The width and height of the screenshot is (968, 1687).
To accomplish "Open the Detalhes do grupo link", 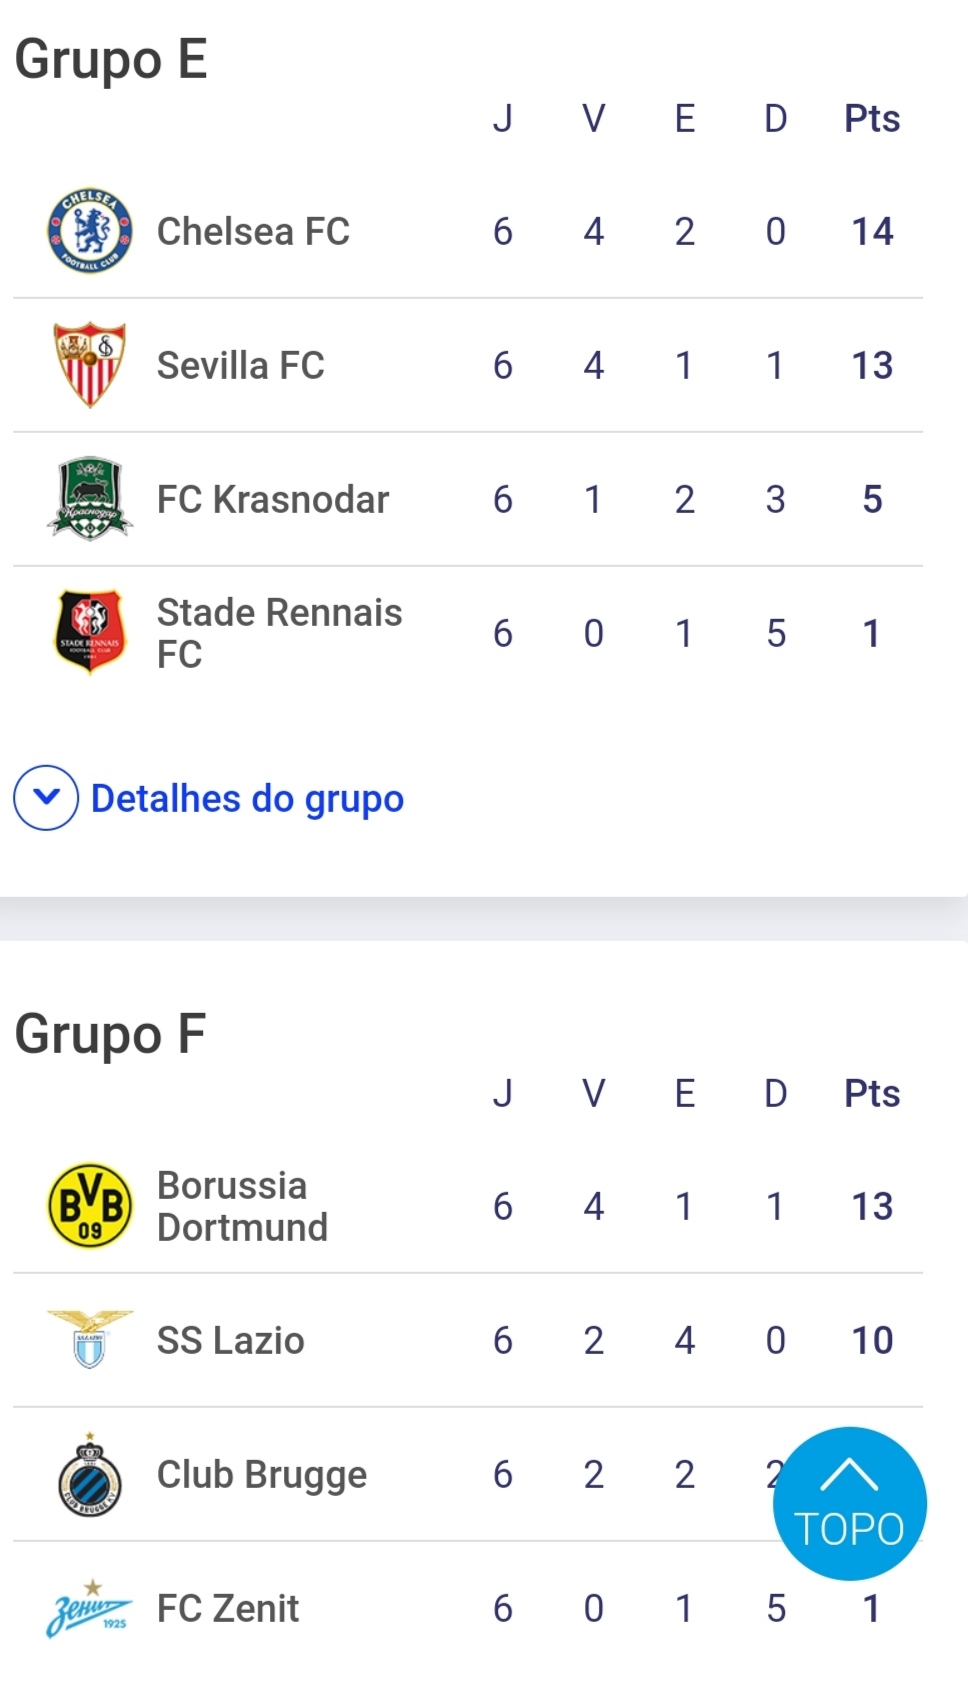I will coord(247,799).
